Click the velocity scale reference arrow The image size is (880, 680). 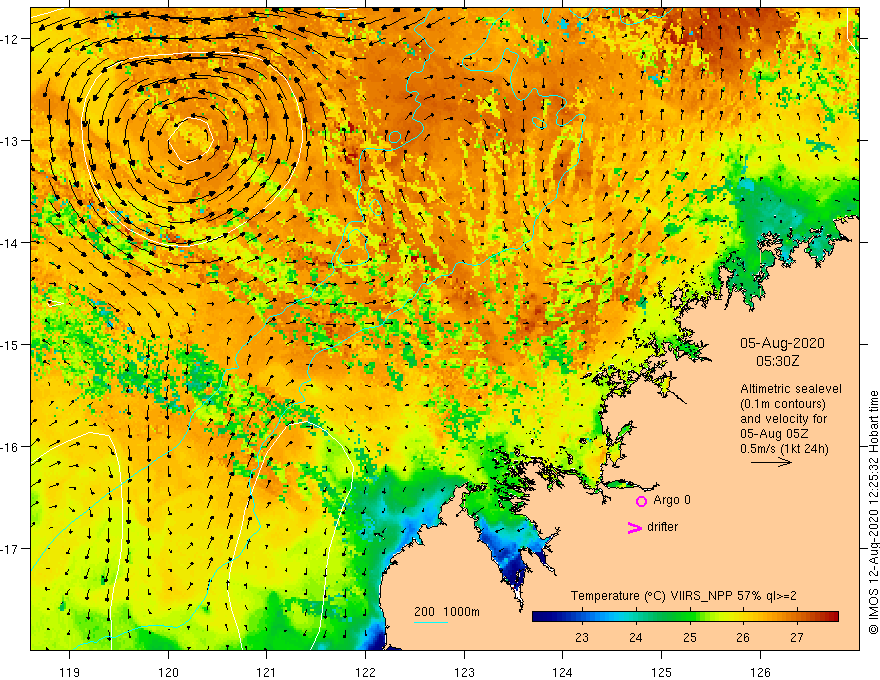(771, 462)
